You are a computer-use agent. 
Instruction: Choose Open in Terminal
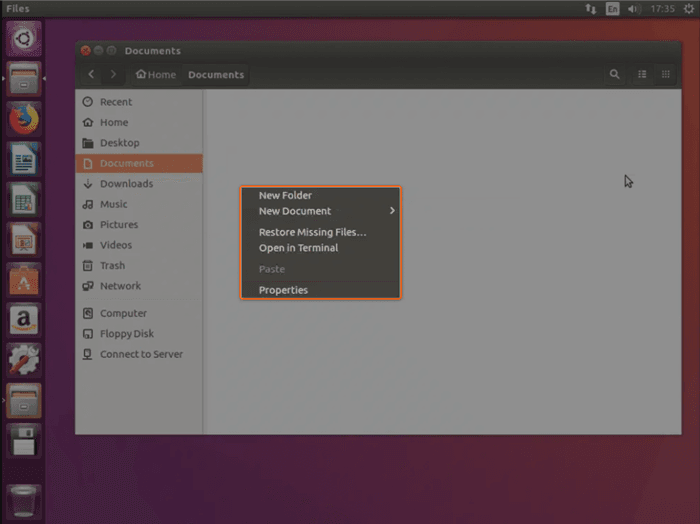pos(321,248)
